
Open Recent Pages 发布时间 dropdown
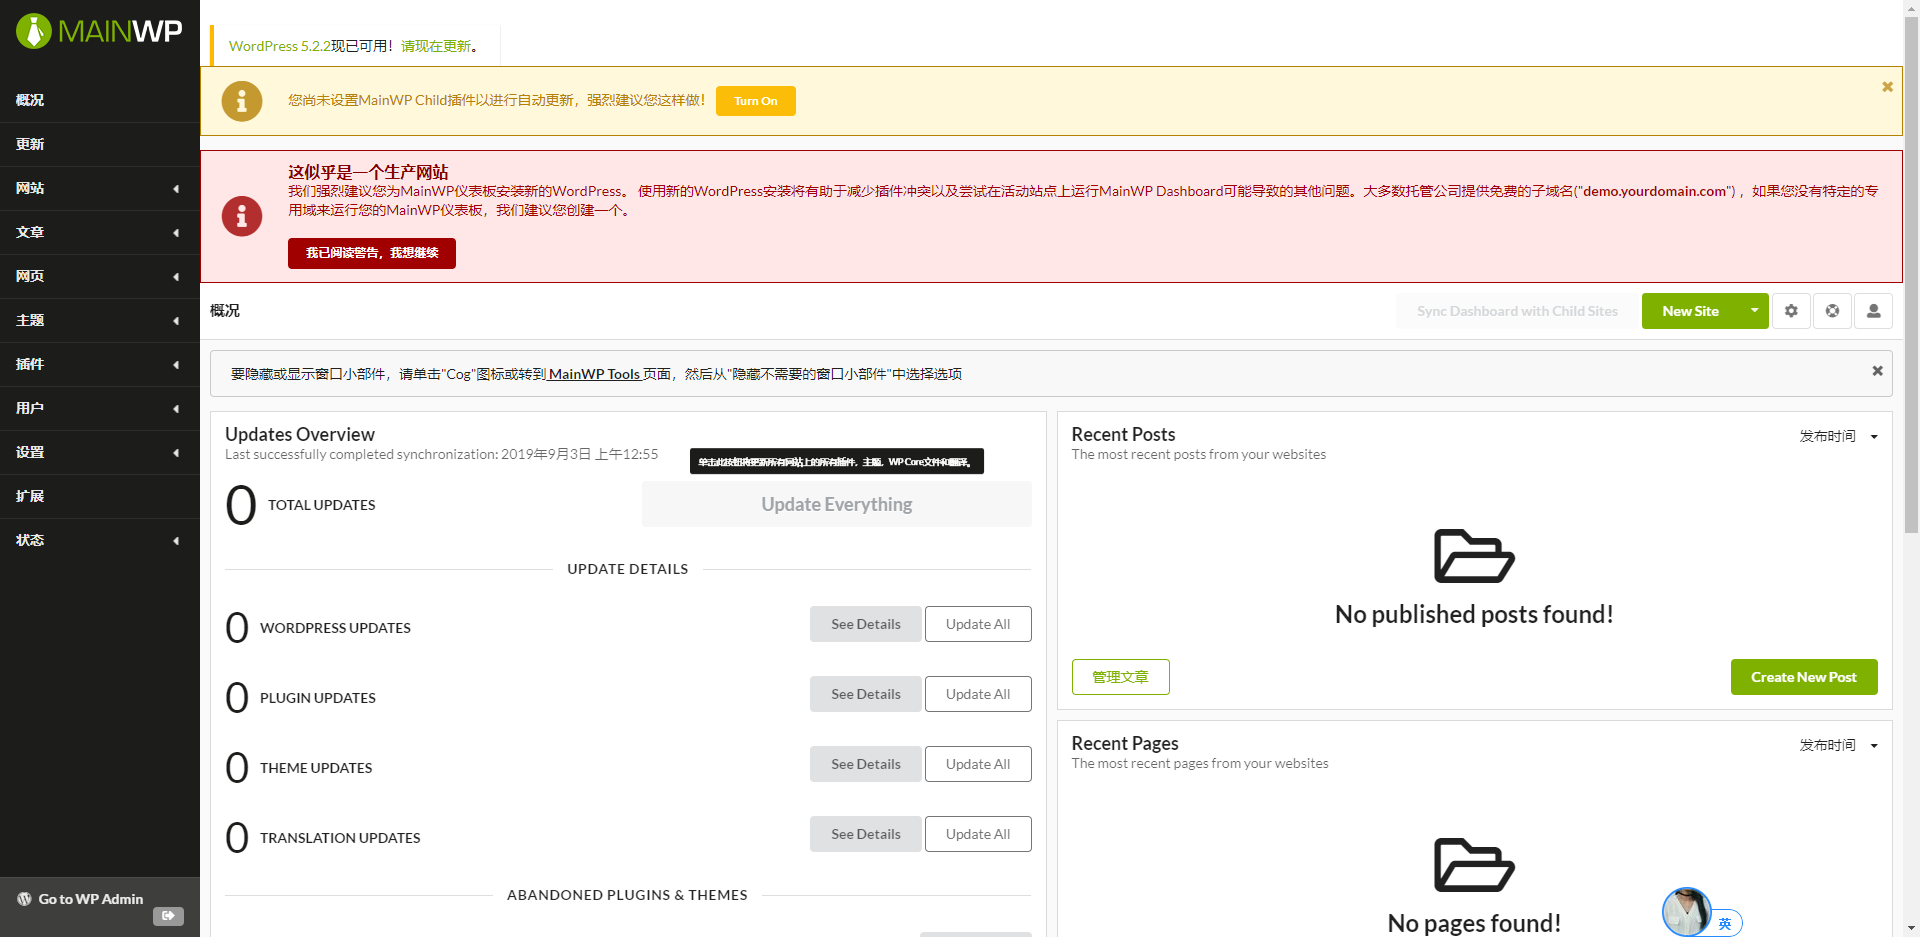tap(1838, 745)
